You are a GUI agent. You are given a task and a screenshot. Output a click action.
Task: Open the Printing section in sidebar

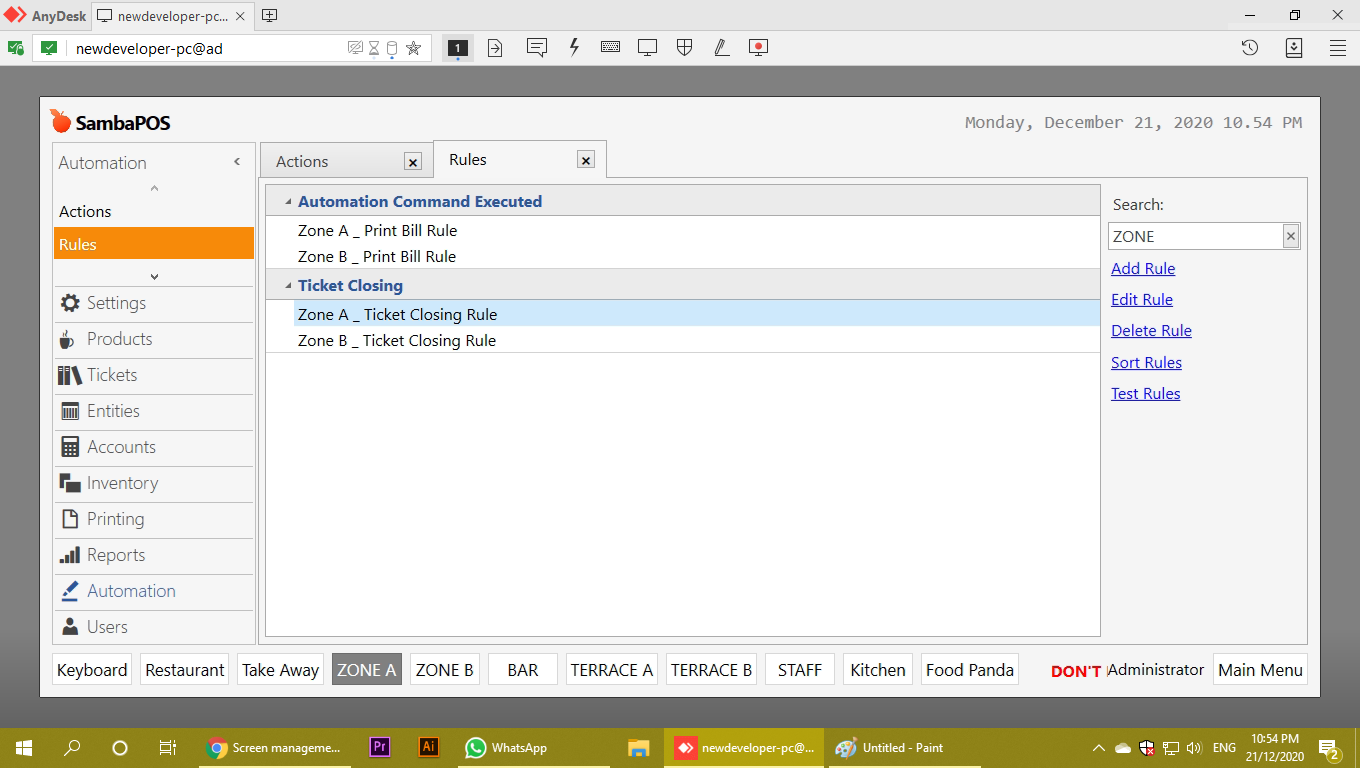click(x=154, y=519)
